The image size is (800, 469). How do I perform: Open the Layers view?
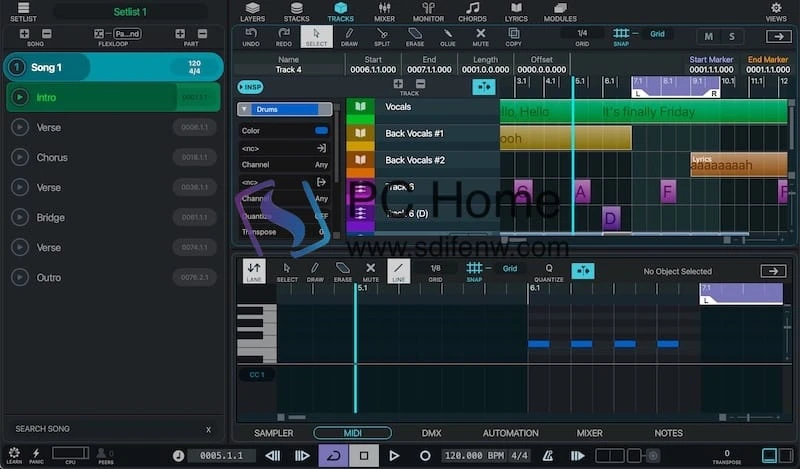point(253,12)
